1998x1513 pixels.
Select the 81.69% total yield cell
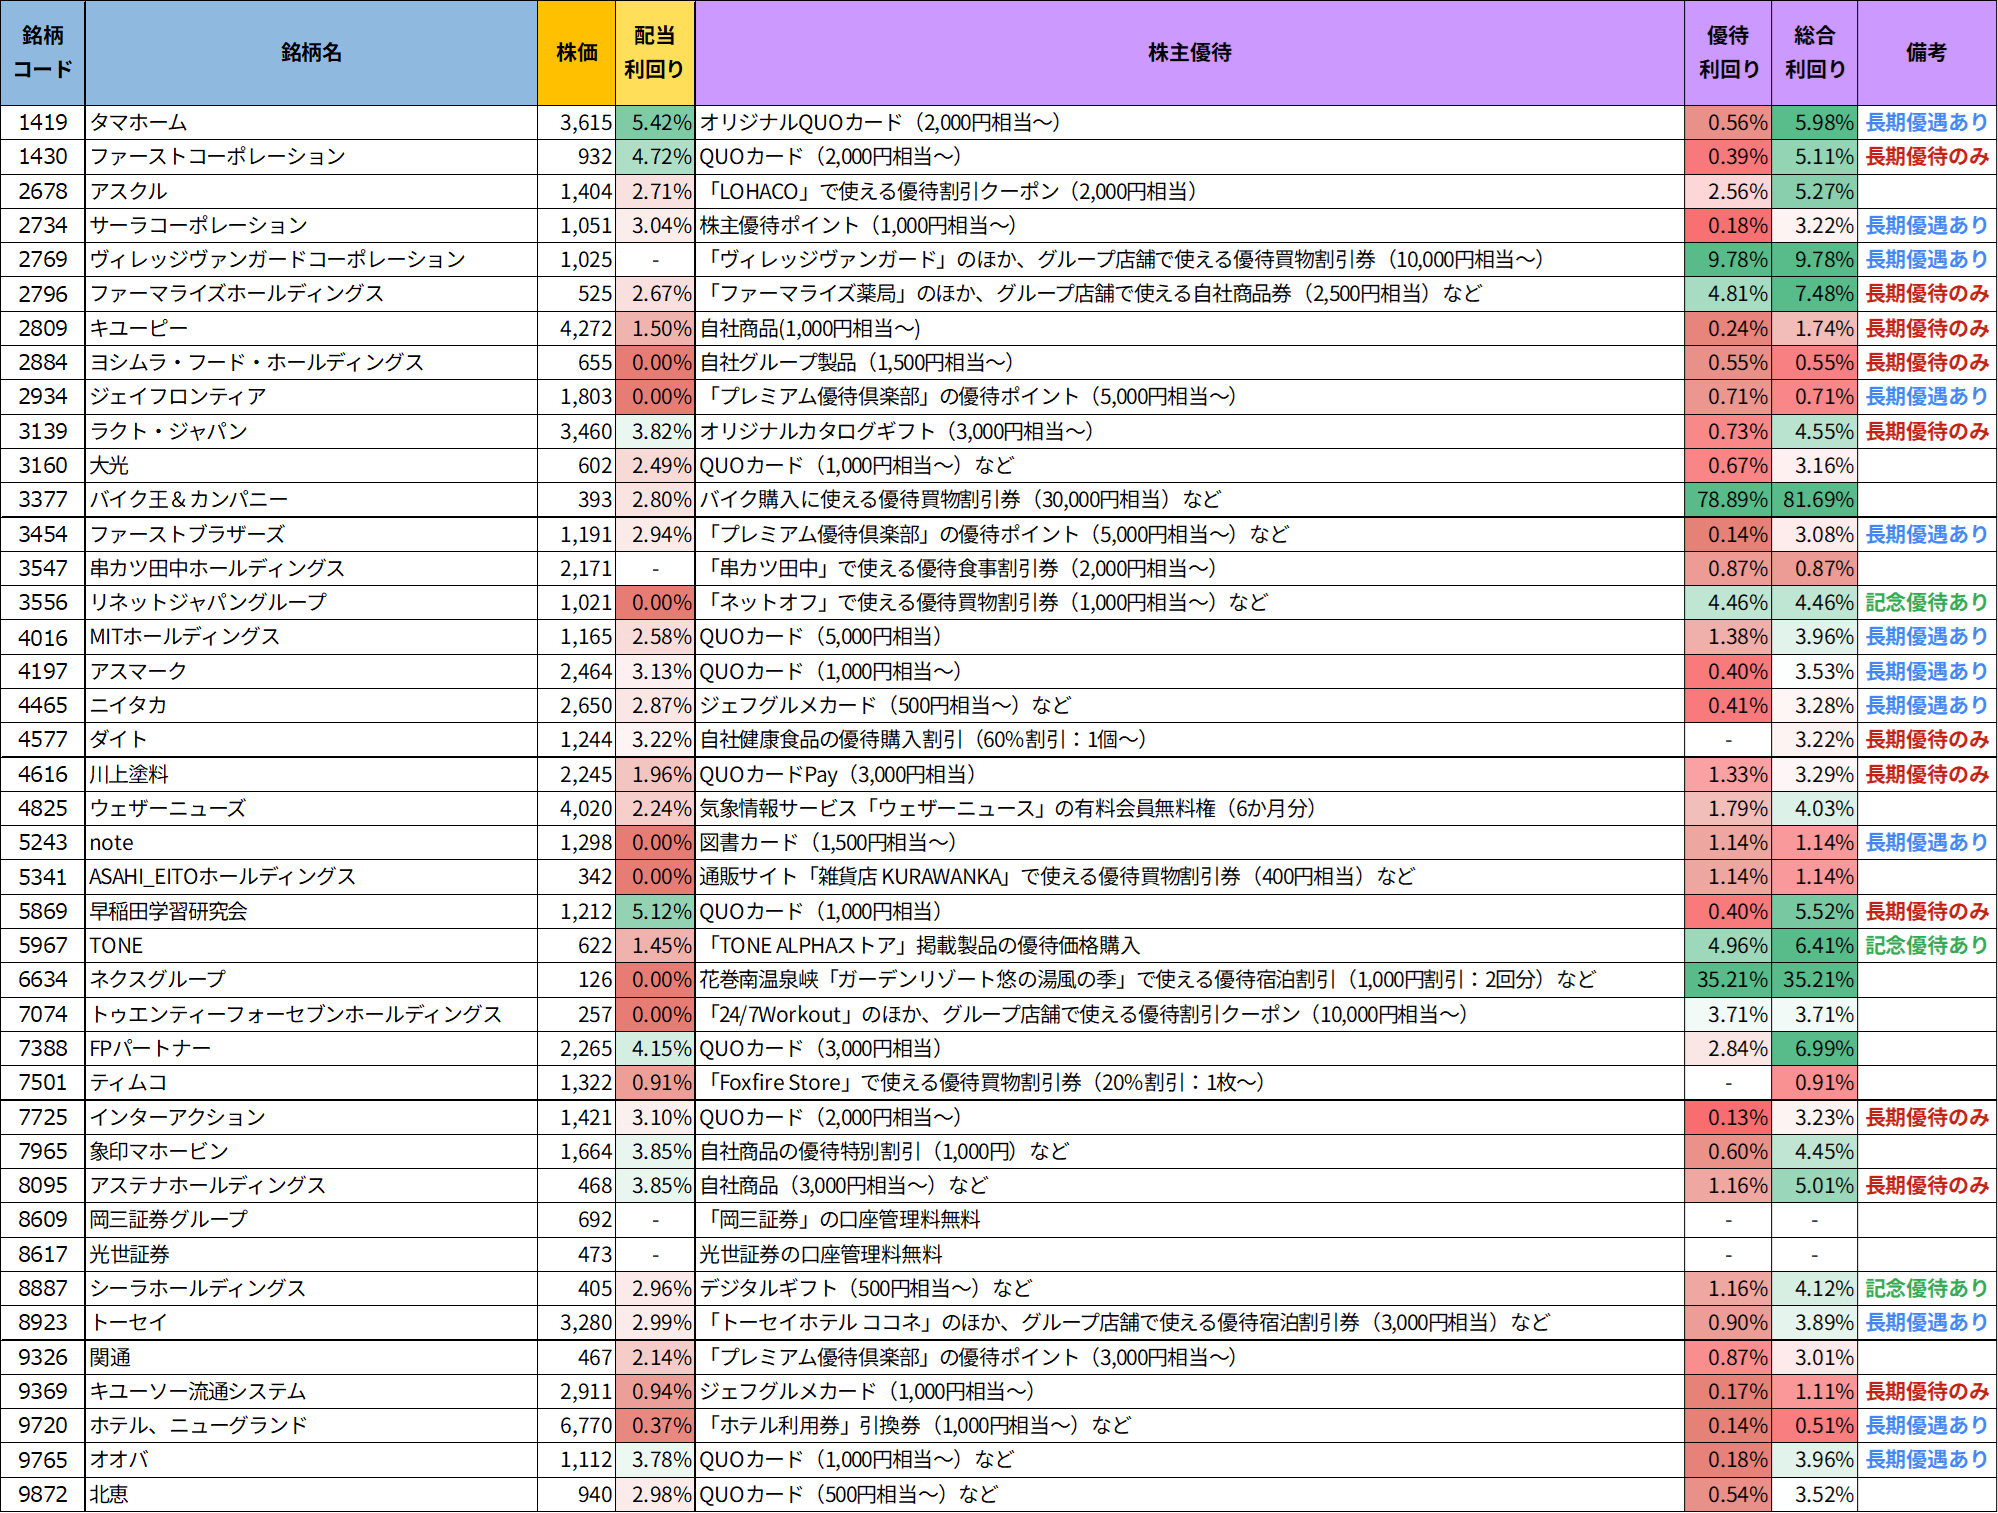point(1814,499)
